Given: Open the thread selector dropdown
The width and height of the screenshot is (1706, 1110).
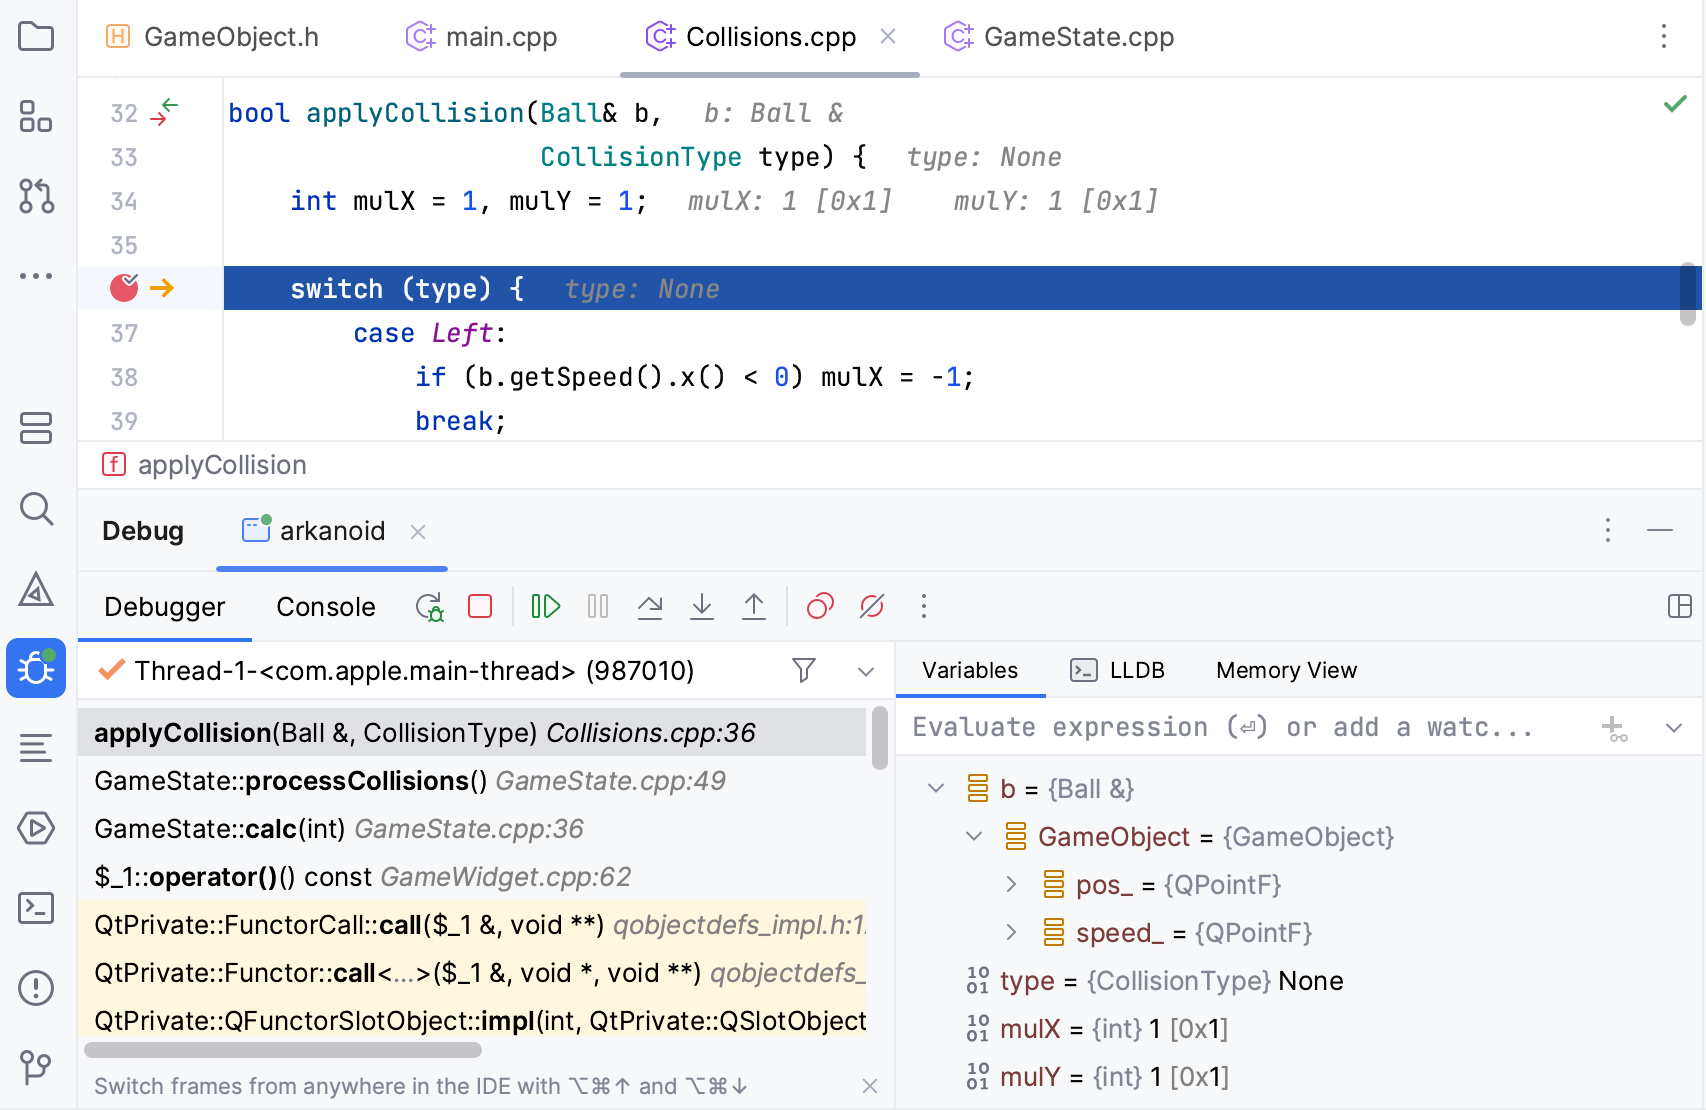Looking at the screenshot, I should tap(864, 671).
